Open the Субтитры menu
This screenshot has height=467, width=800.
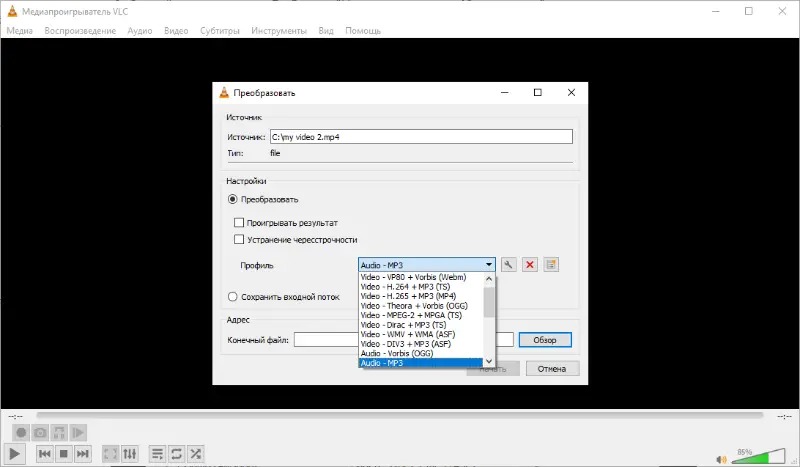click(220, 31)
